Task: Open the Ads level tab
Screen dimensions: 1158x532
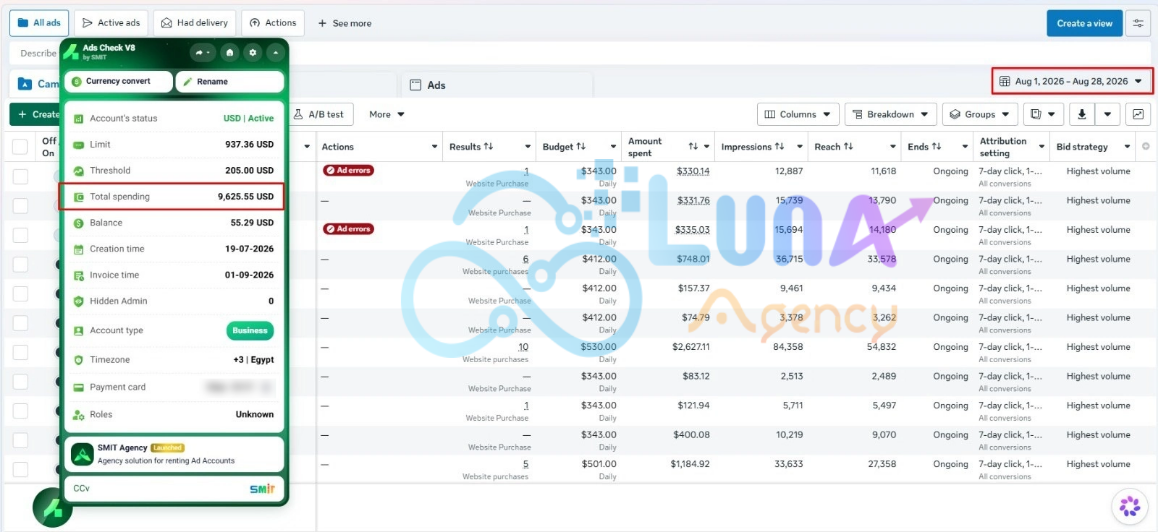Action: (x=496, y=85)
